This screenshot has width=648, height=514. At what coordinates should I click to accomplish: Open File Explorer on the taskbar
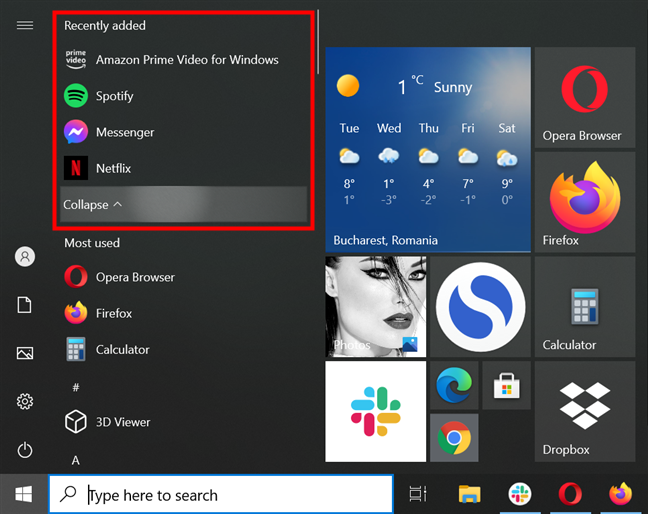469,494
